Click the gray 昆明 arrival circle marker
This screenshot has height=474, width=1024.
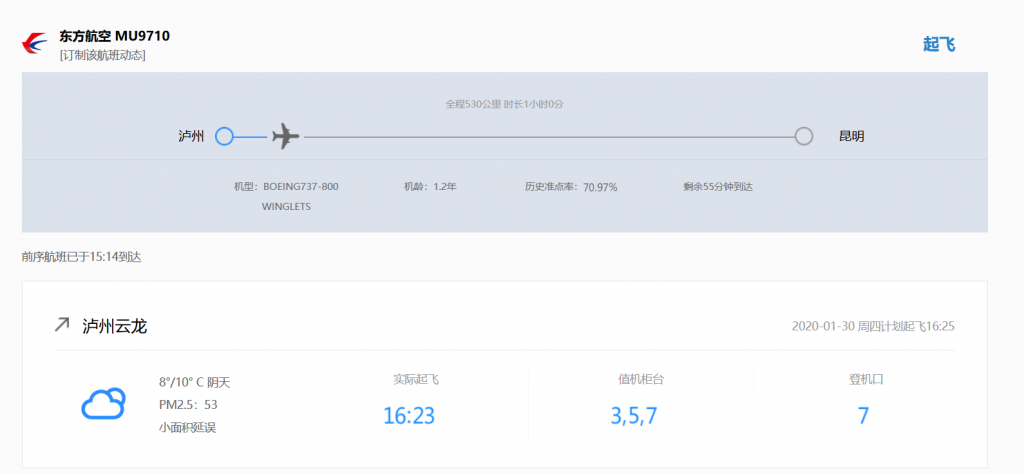(x=804, y=136)
